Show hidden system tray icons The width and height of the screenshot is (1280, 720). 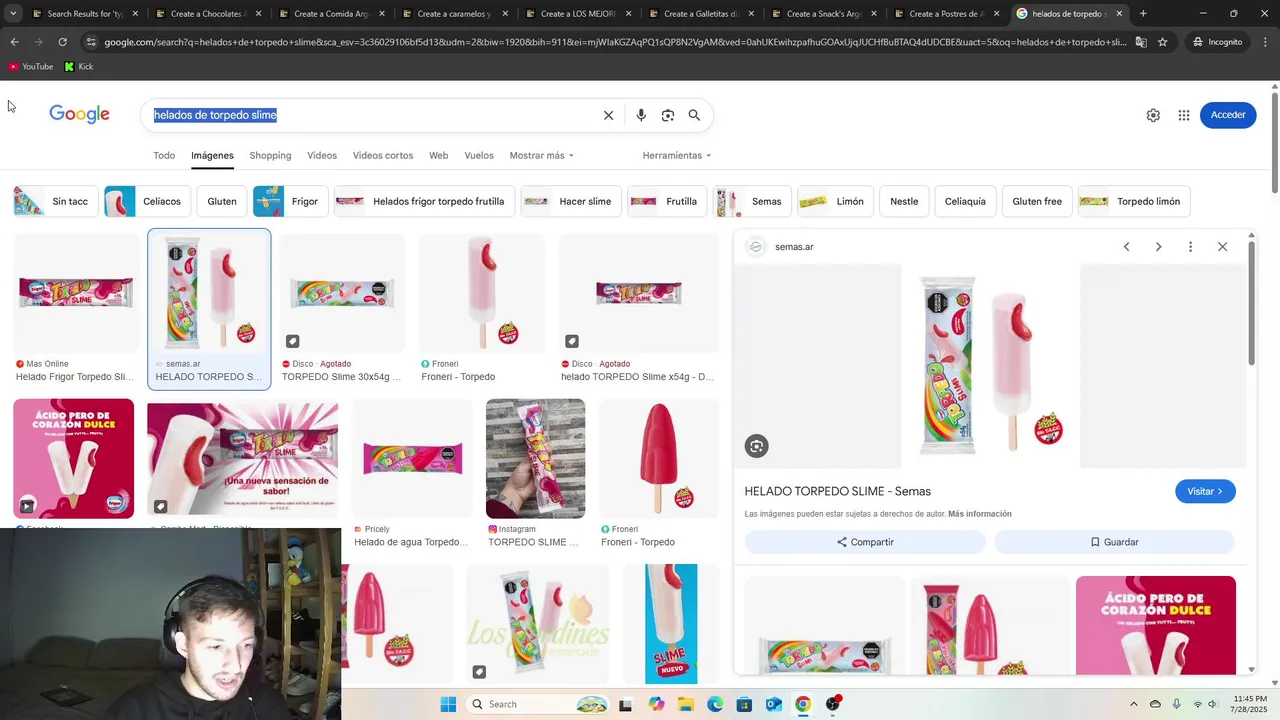click(1133, 704)
